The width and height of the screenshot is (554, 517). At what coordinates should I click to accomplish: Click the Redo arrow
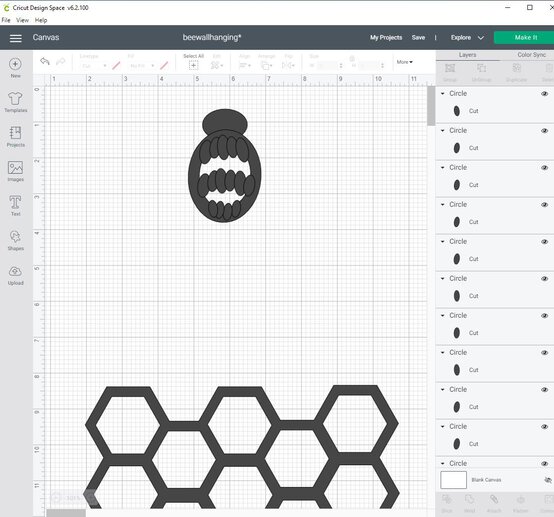60,61
